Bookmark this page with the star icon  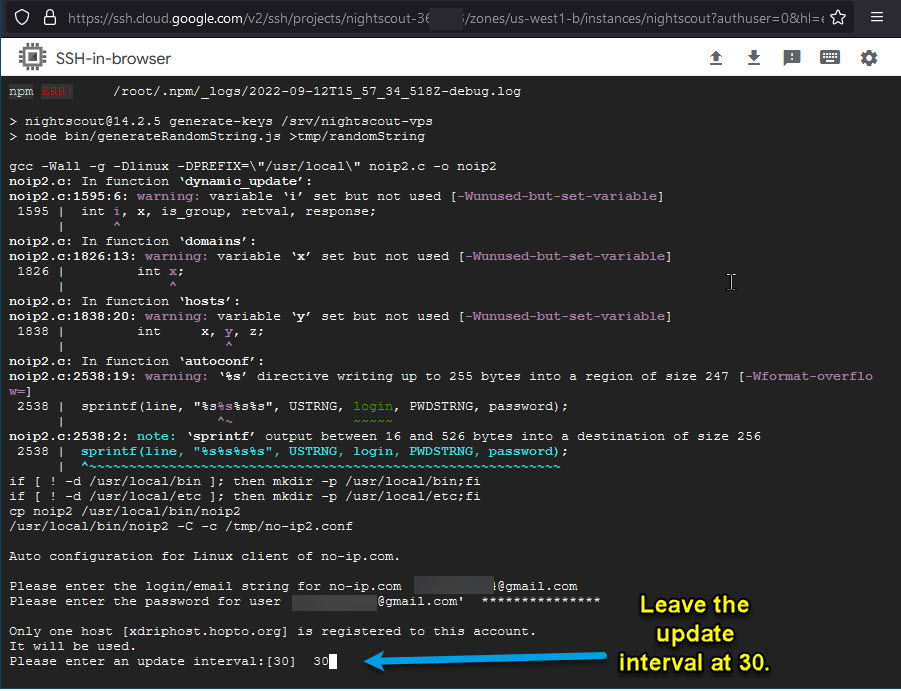pos(838,17)
